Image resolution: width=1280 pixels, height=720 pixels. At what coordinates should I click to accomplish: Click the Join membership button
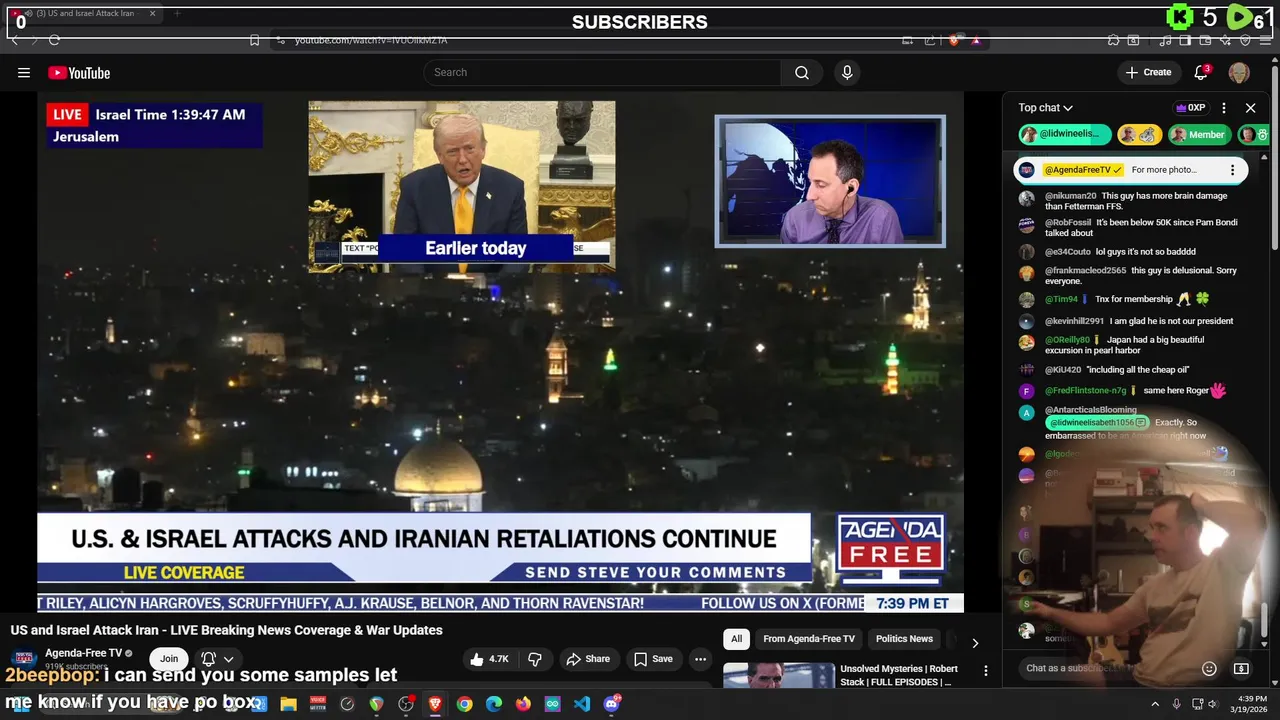coord(169,659)
